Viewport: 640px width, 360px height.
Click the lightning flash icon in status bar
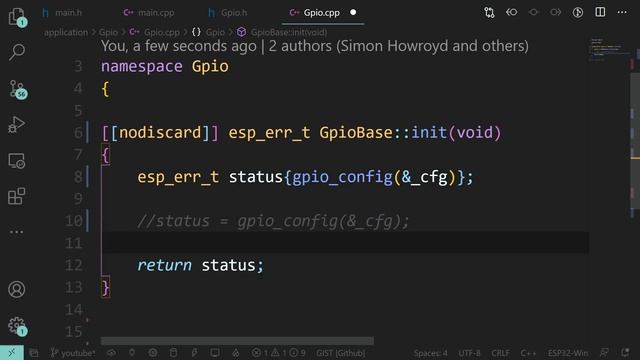(x=194, y=353)
